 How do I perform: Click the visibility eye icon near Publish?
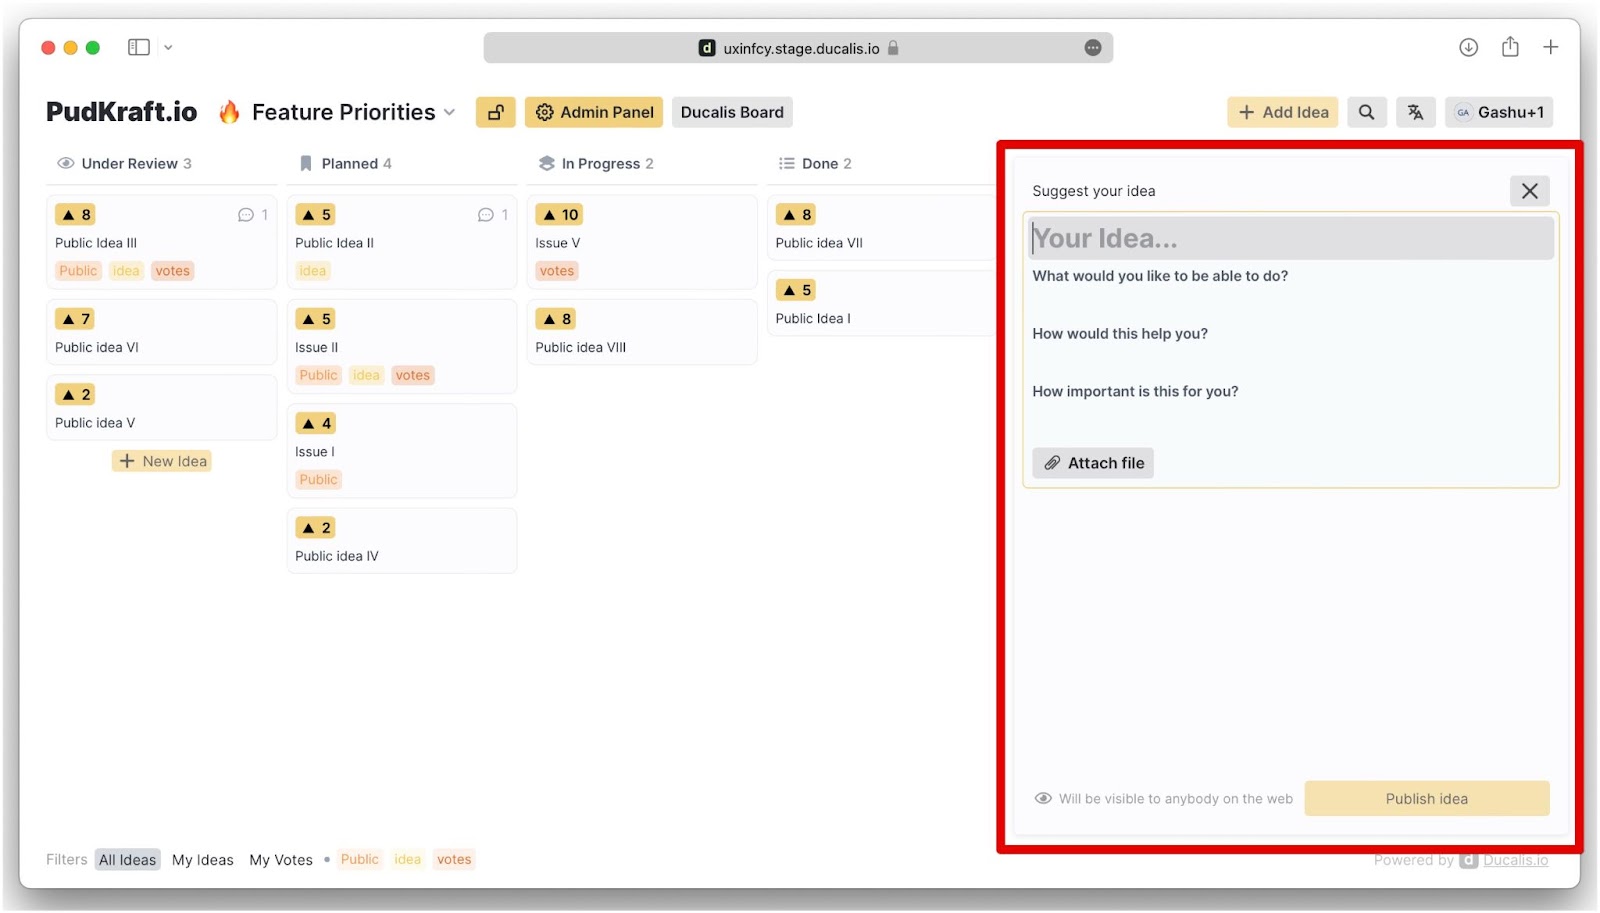[x=1043, y=799]
